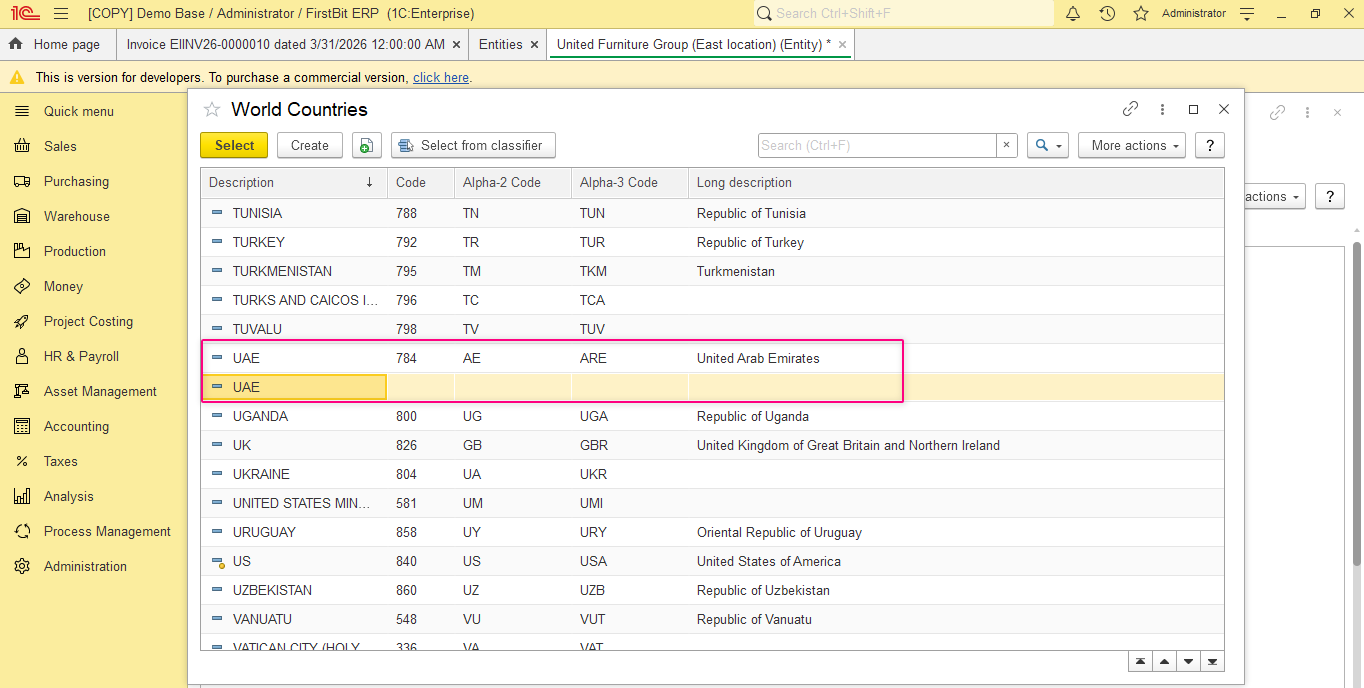Click help button in background entity form

pos(1329,196)
